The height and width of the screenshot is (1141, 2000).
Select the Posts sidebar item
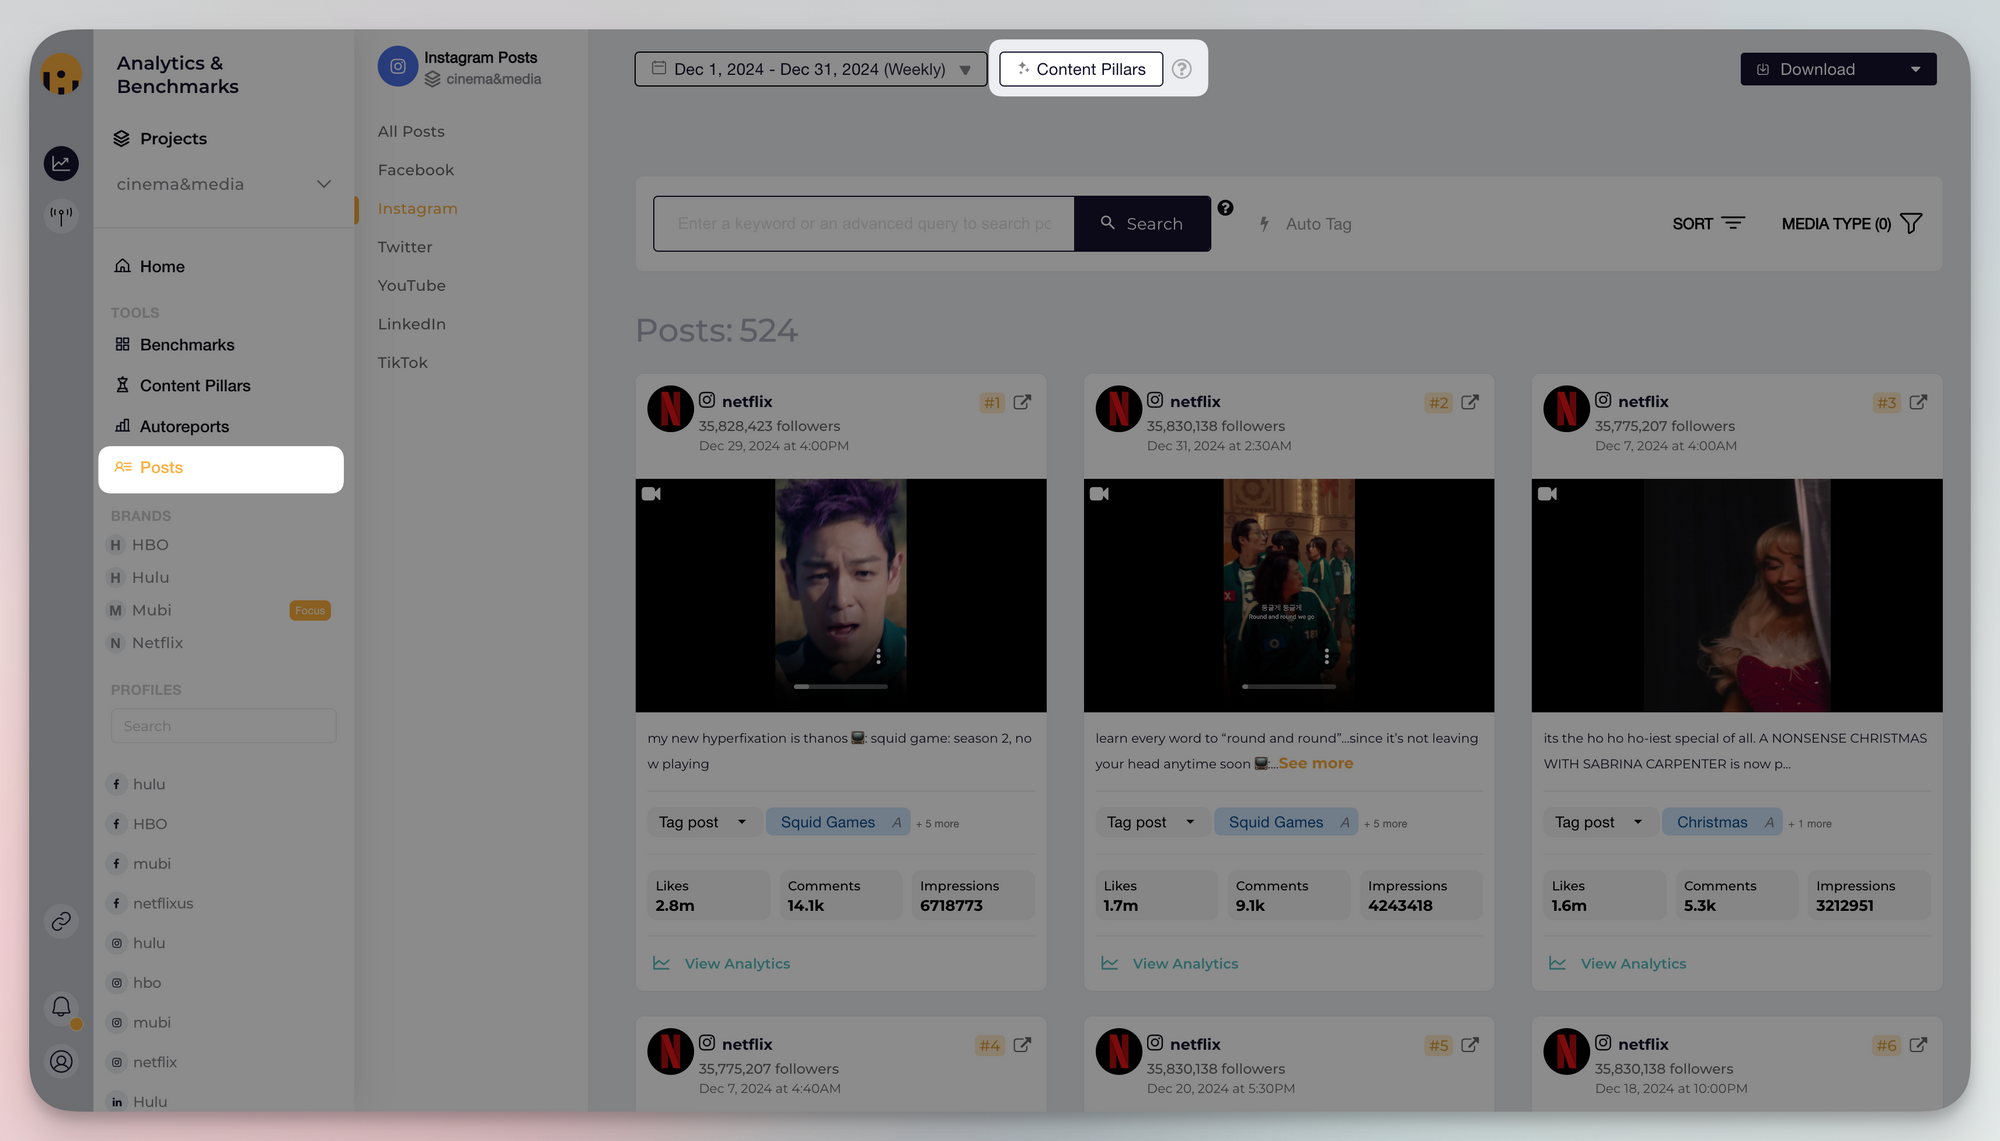click(221, 469)
